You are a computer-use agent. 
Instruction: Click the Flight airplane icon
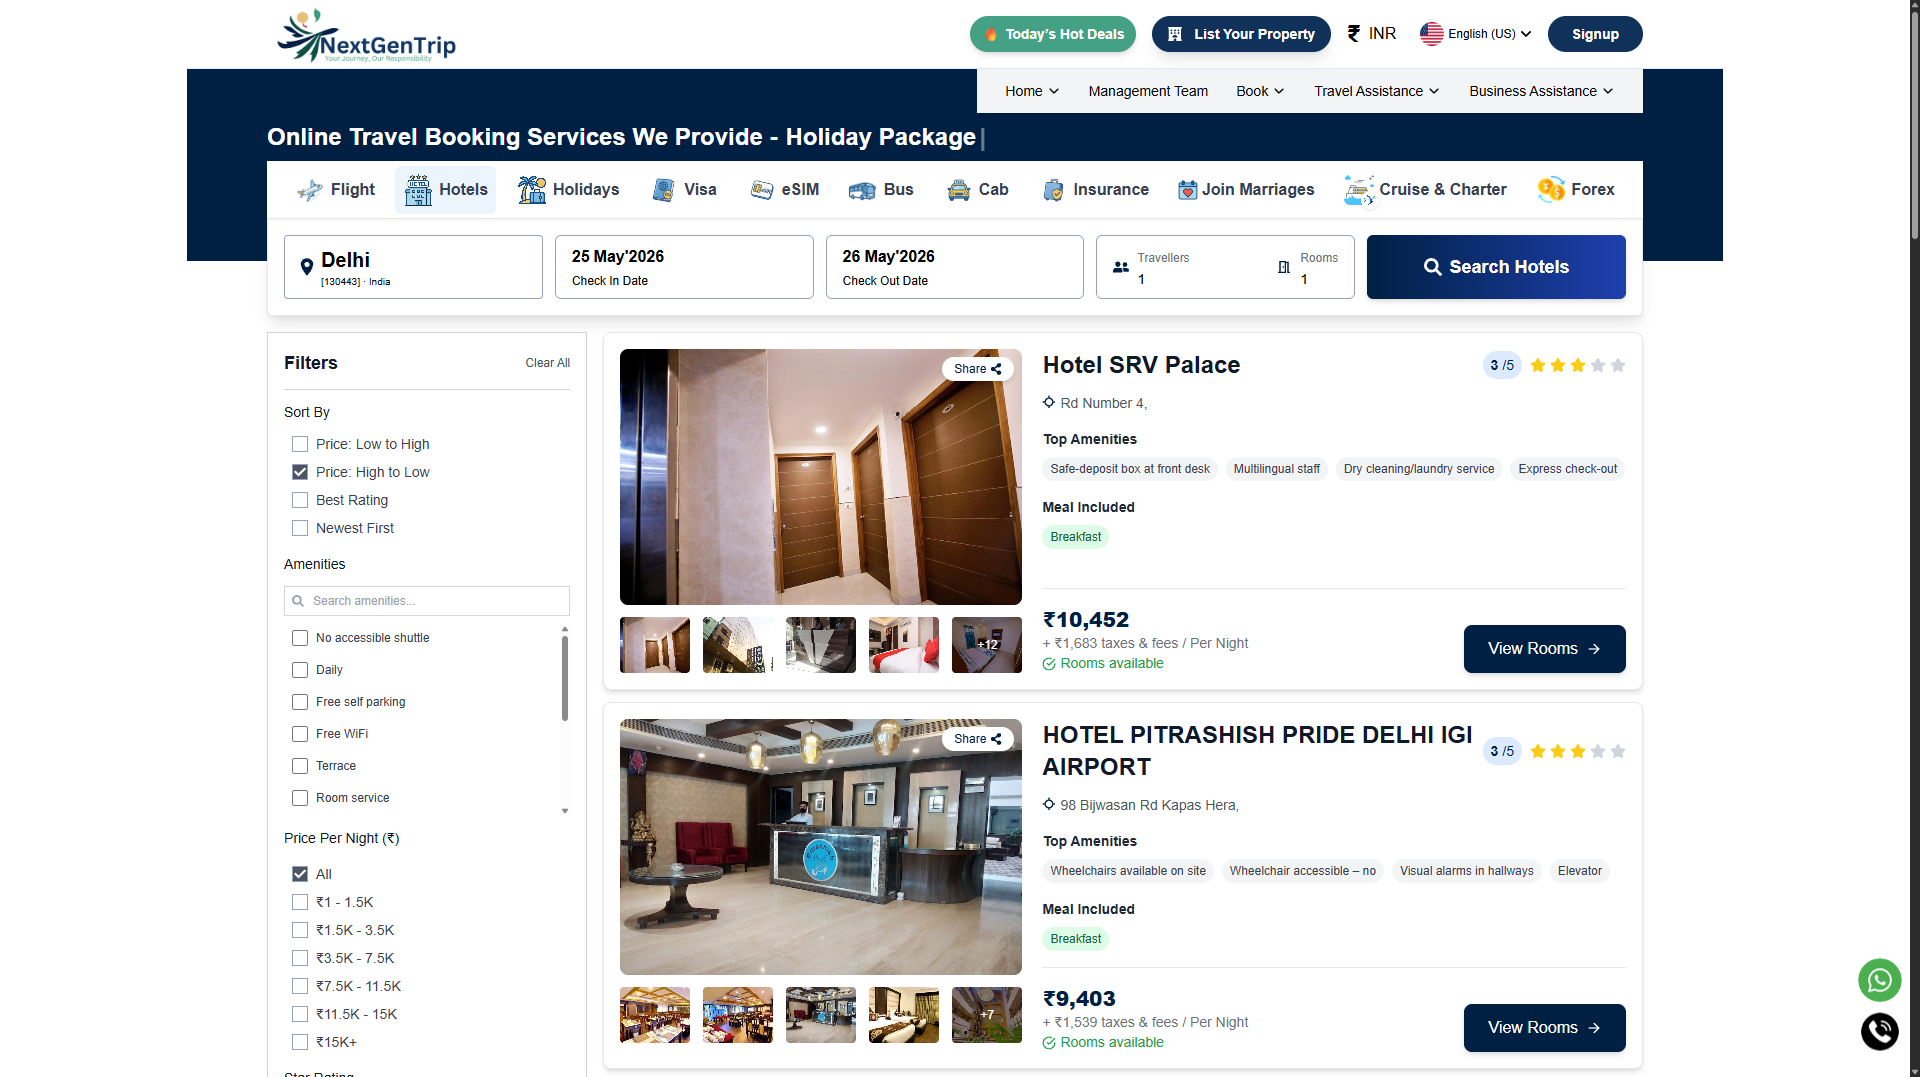click(310, 190)
